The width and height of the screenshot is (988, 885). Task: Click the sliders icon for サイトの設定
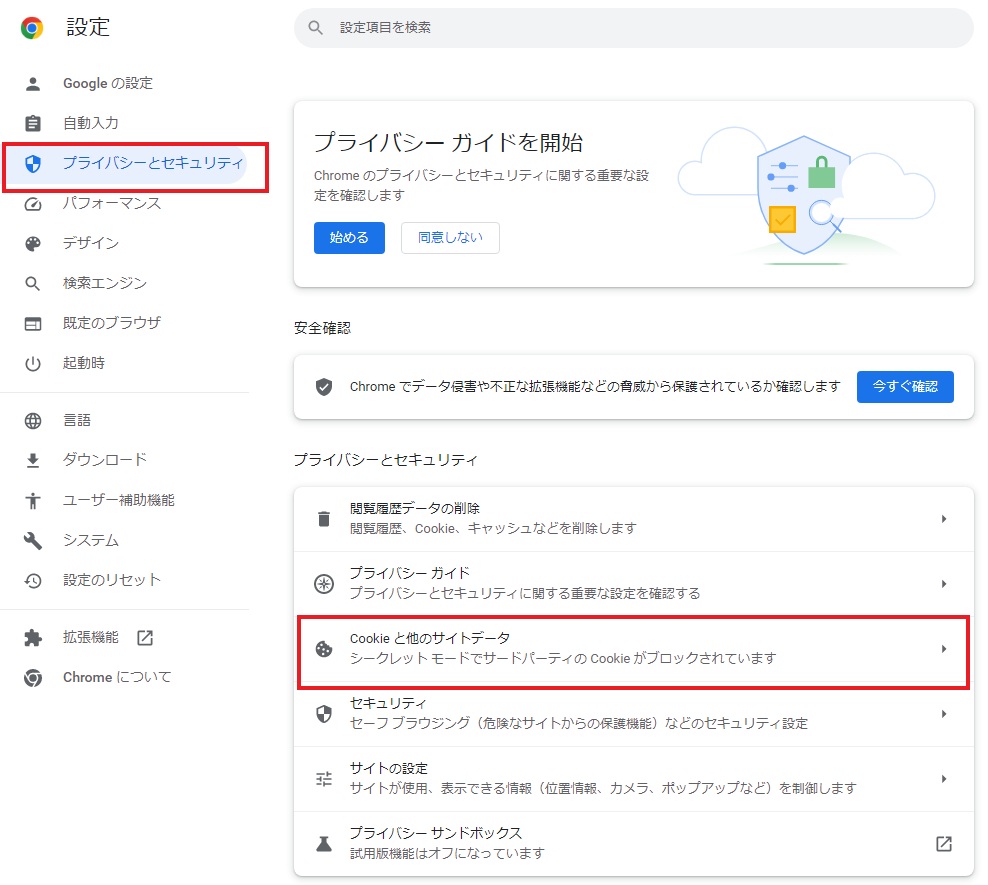pyautogui.click(x=324, y=779)
